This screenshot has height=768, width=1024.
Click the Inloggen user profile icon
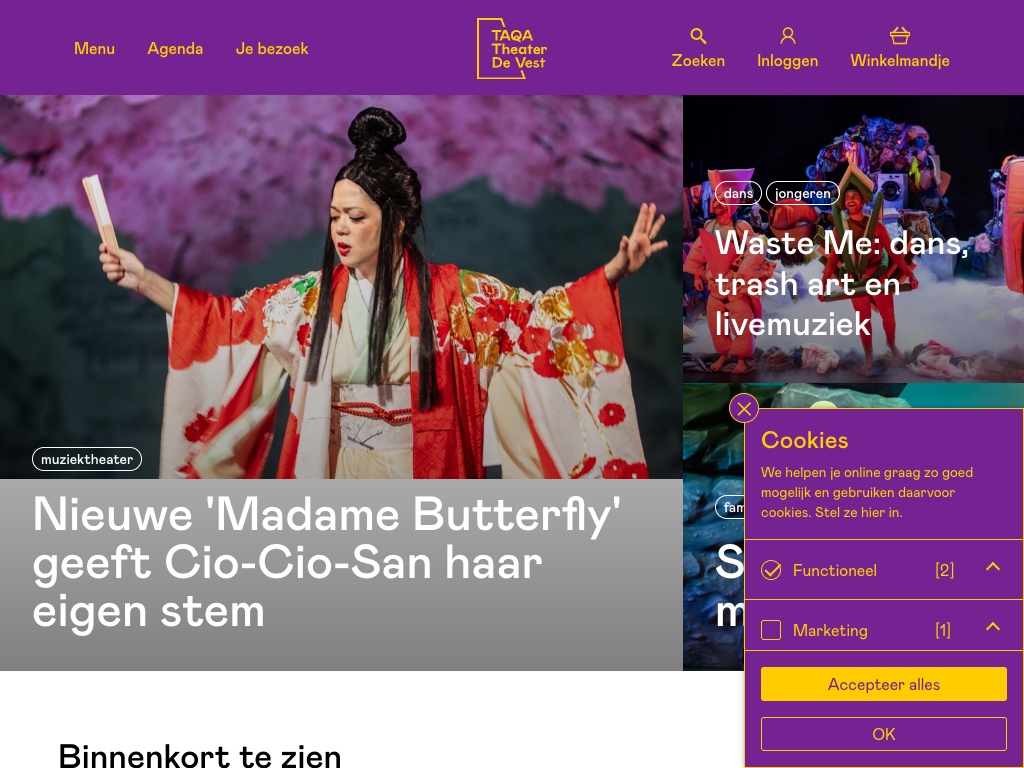[x=788, y=36]
